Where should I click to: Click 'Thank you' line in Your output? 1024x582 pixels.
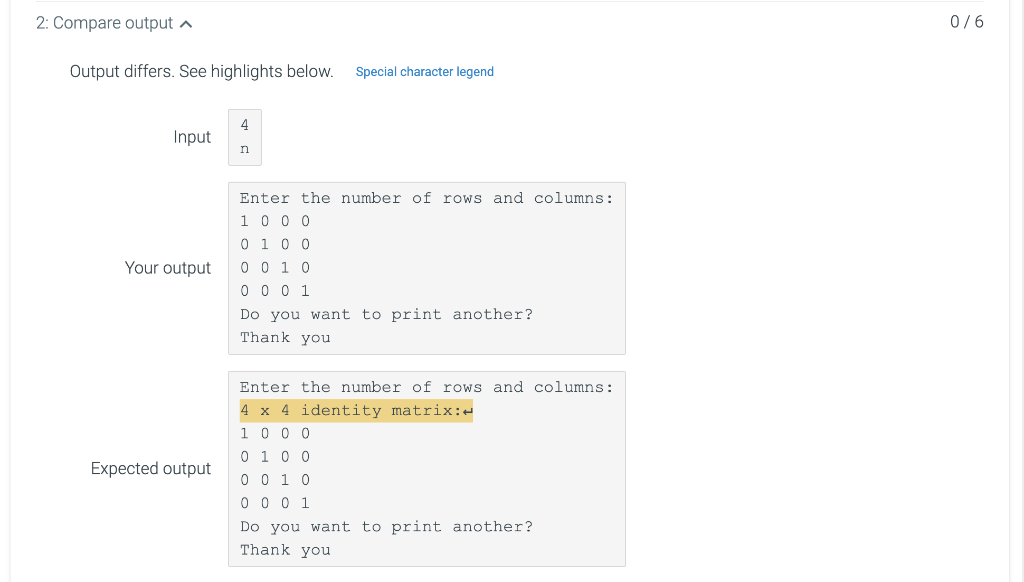284,337
